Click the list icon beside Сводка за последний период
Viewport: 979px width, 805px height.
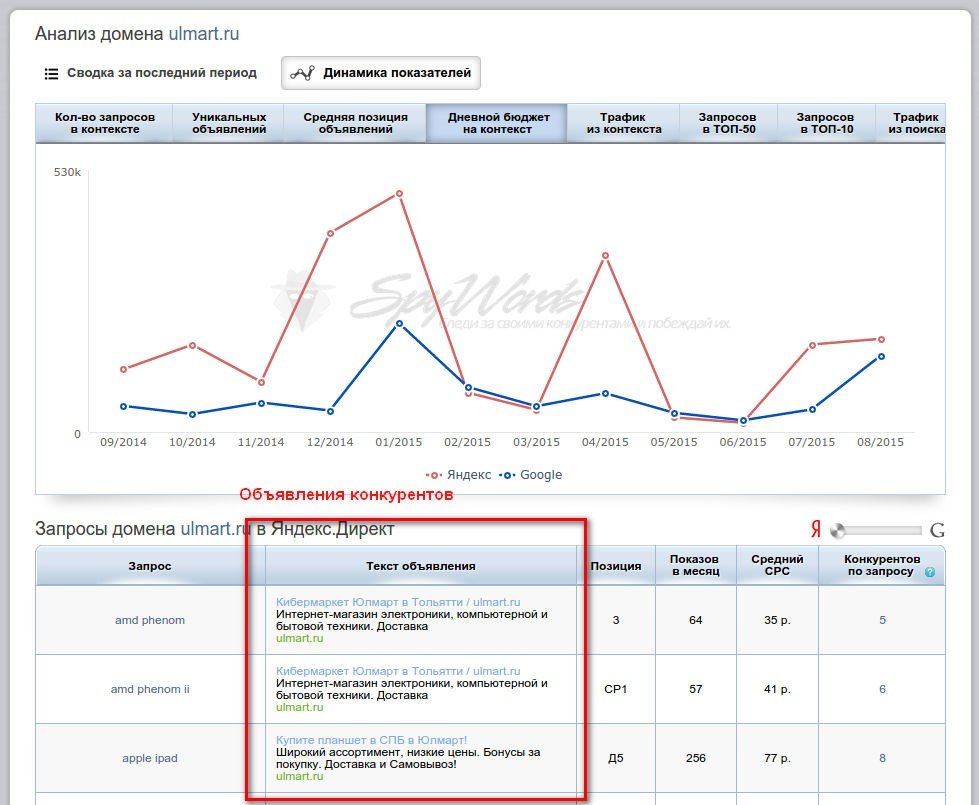click(51, 74)
